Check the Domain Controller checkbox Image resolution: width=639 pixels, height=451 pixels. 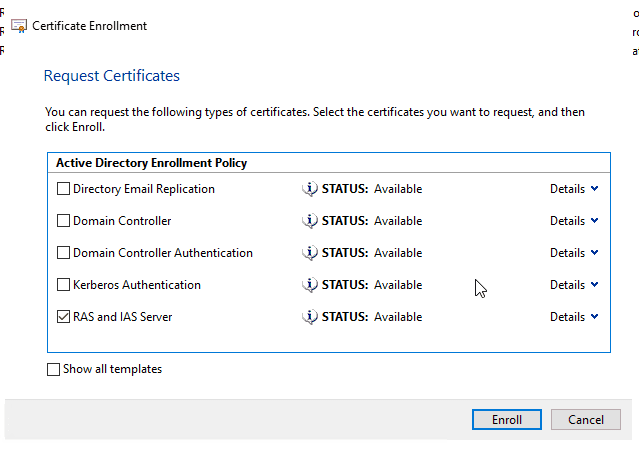(63, 220)
